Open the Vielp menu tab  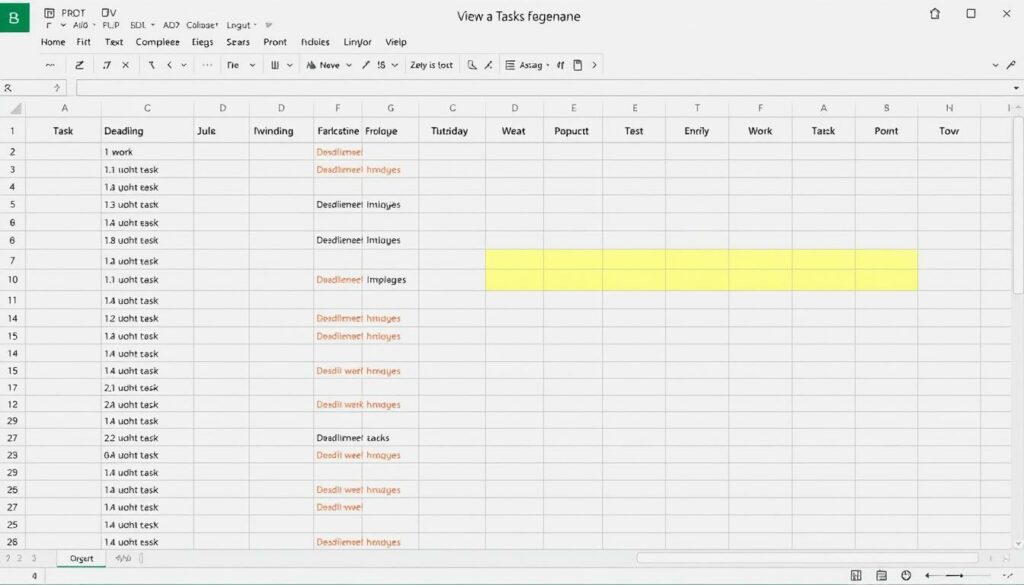coord(396,42)
